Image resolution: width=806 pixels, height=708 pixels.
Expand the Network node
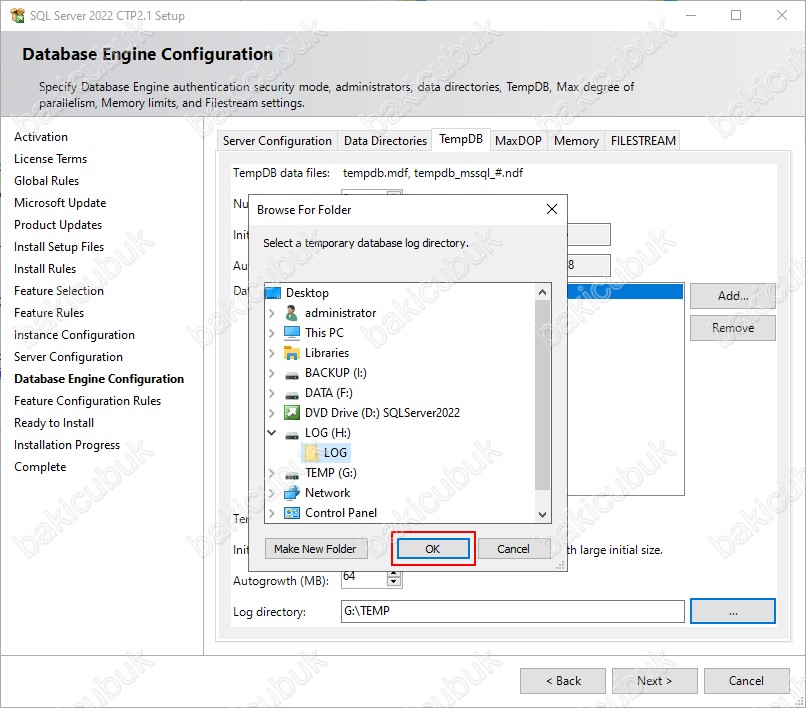point(272,493)
